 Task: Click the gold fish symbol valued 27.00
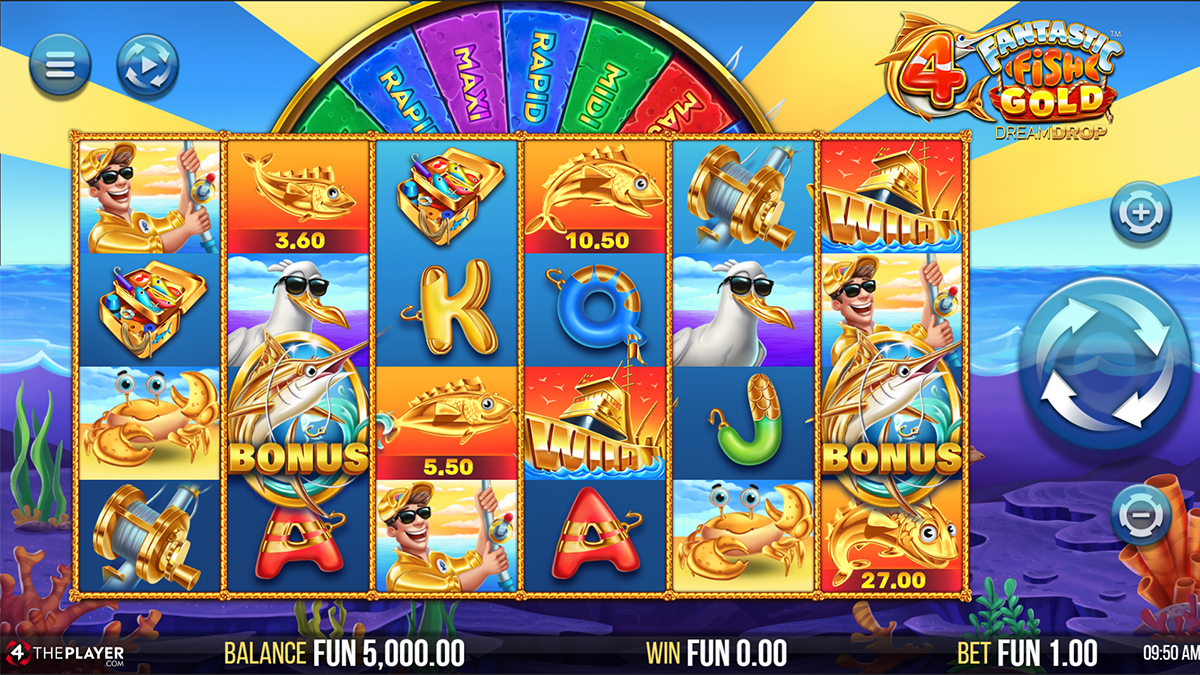891,535
